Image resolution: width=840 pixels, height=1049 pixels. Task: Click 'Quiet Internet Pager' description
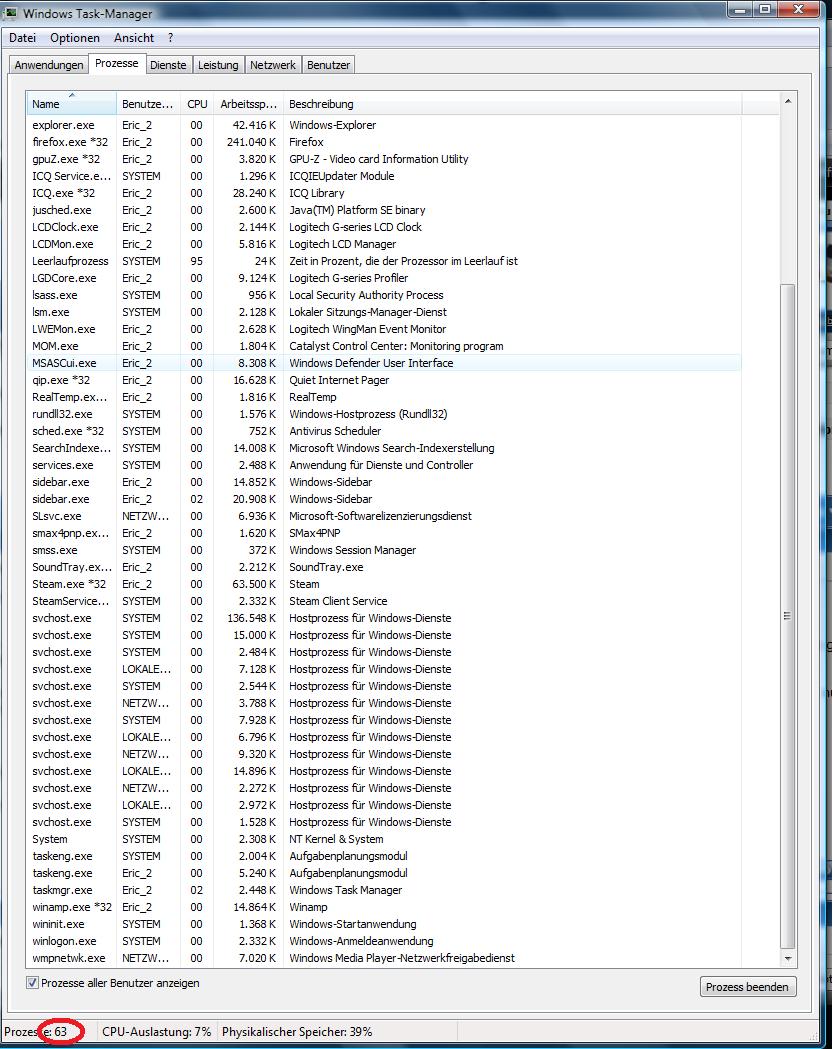point(339,380)
